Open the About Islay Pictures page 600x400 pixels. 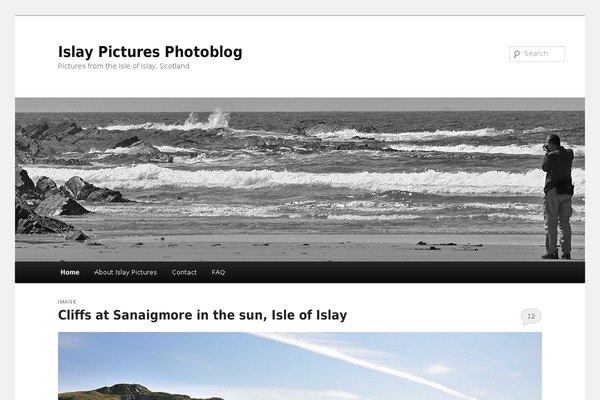126,272
